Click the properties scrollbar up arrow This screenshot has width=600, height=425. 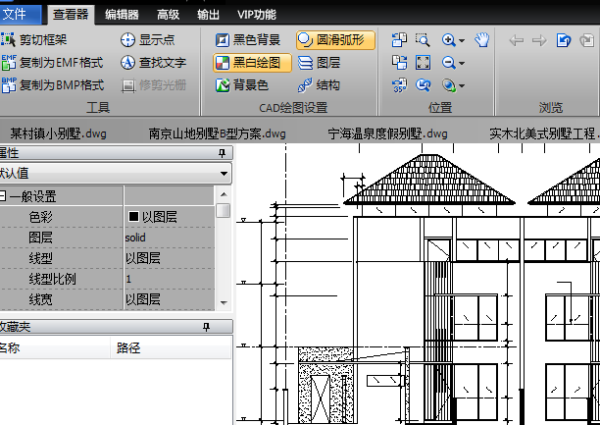(223, 194)
